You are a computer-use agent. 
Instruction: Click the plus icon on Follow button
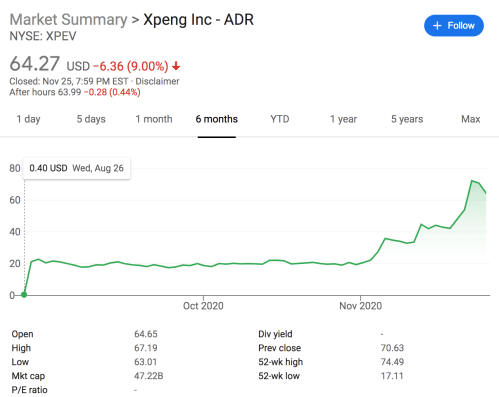click(437, 26)
